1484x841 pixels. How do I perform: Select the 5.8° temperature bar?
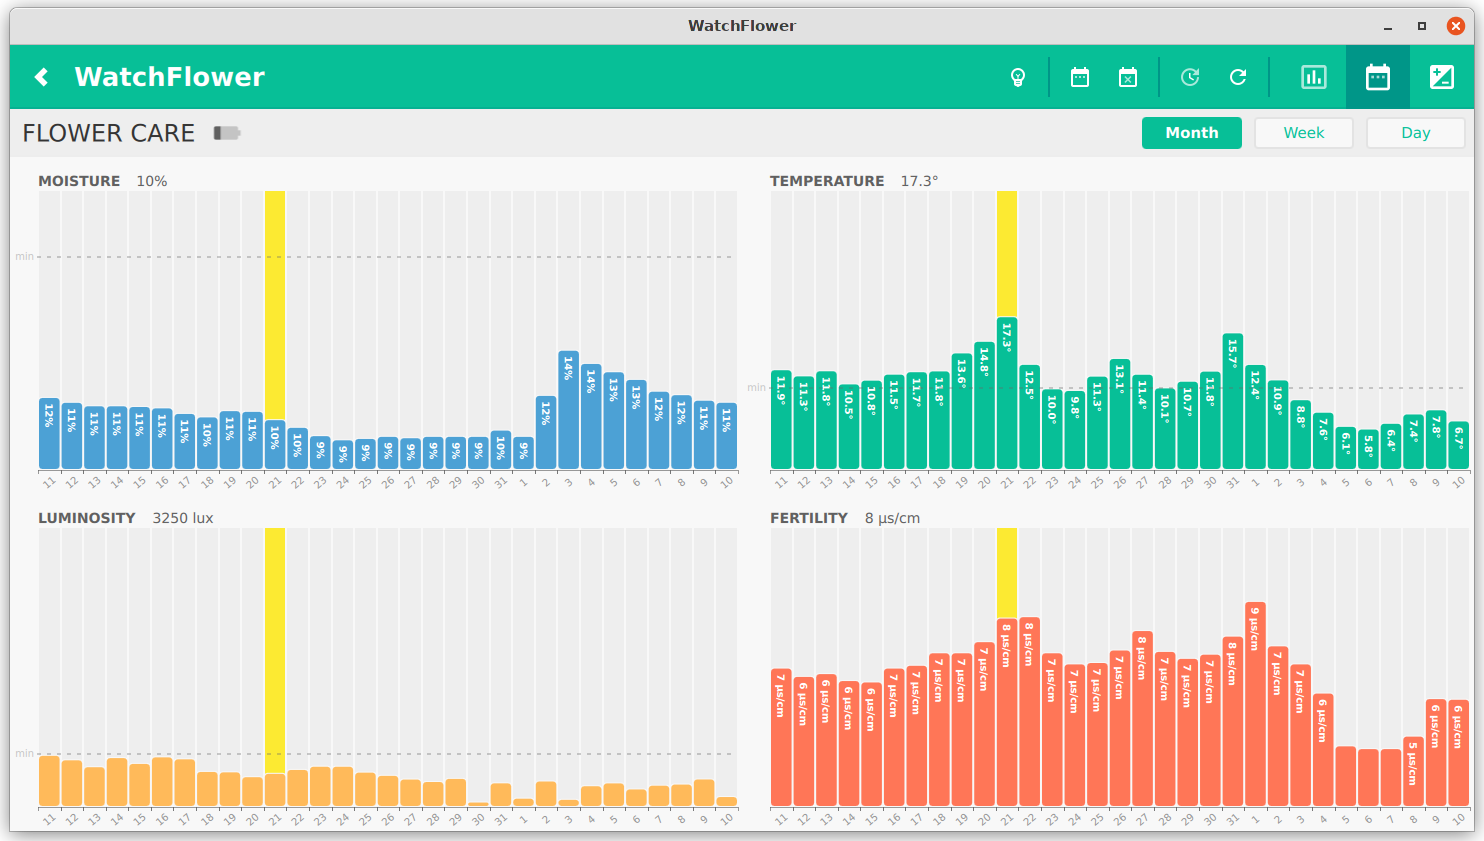click(1368, 450)
